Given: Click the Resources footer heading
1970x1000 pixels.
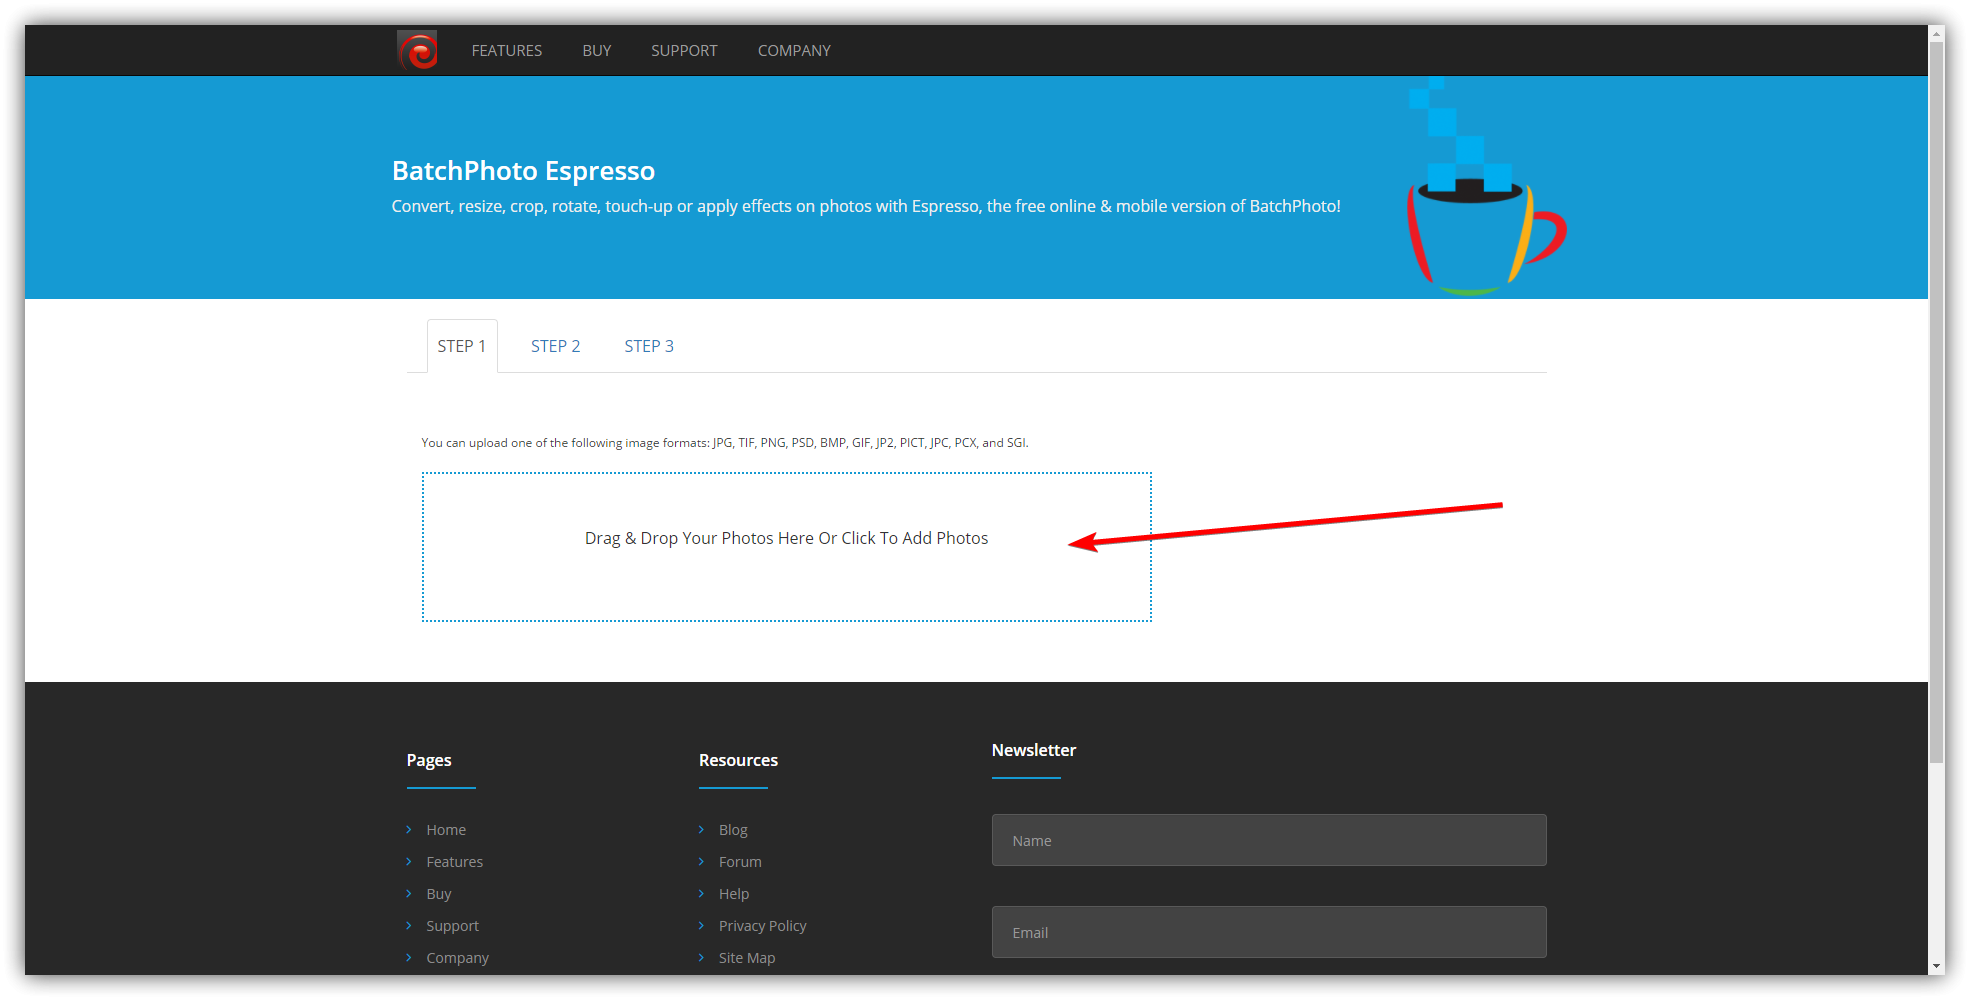Looking at the screenshot, I should [x=738, y=760].
